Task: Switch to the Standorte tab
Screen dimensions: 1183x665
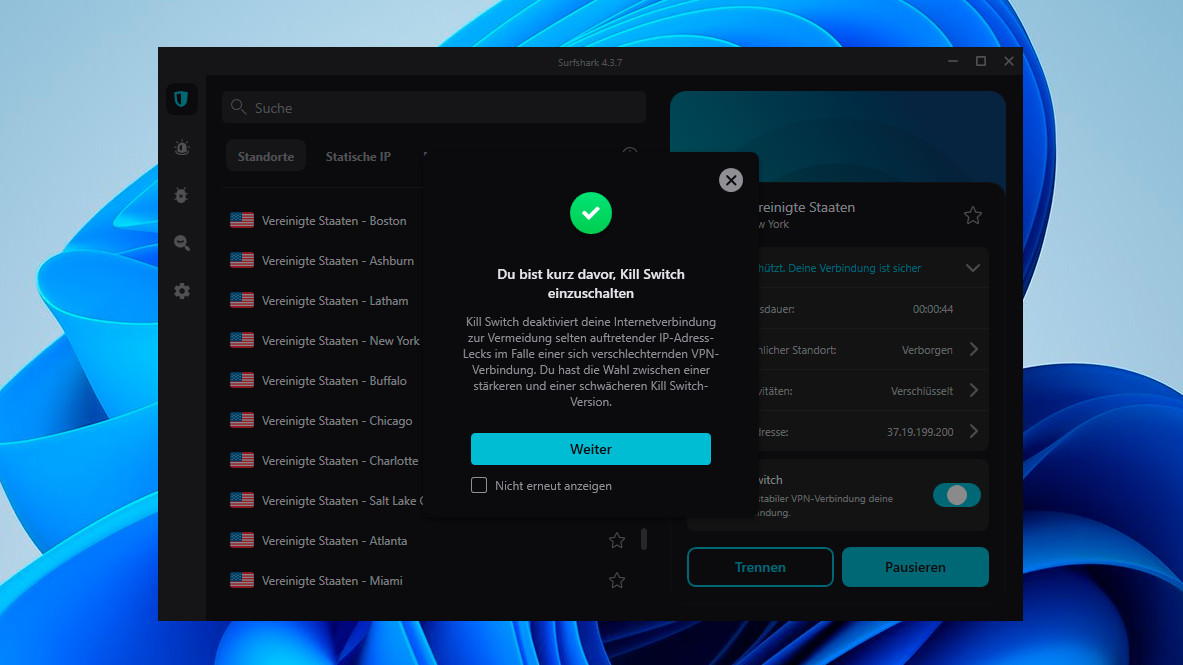Action: [266, 156]
